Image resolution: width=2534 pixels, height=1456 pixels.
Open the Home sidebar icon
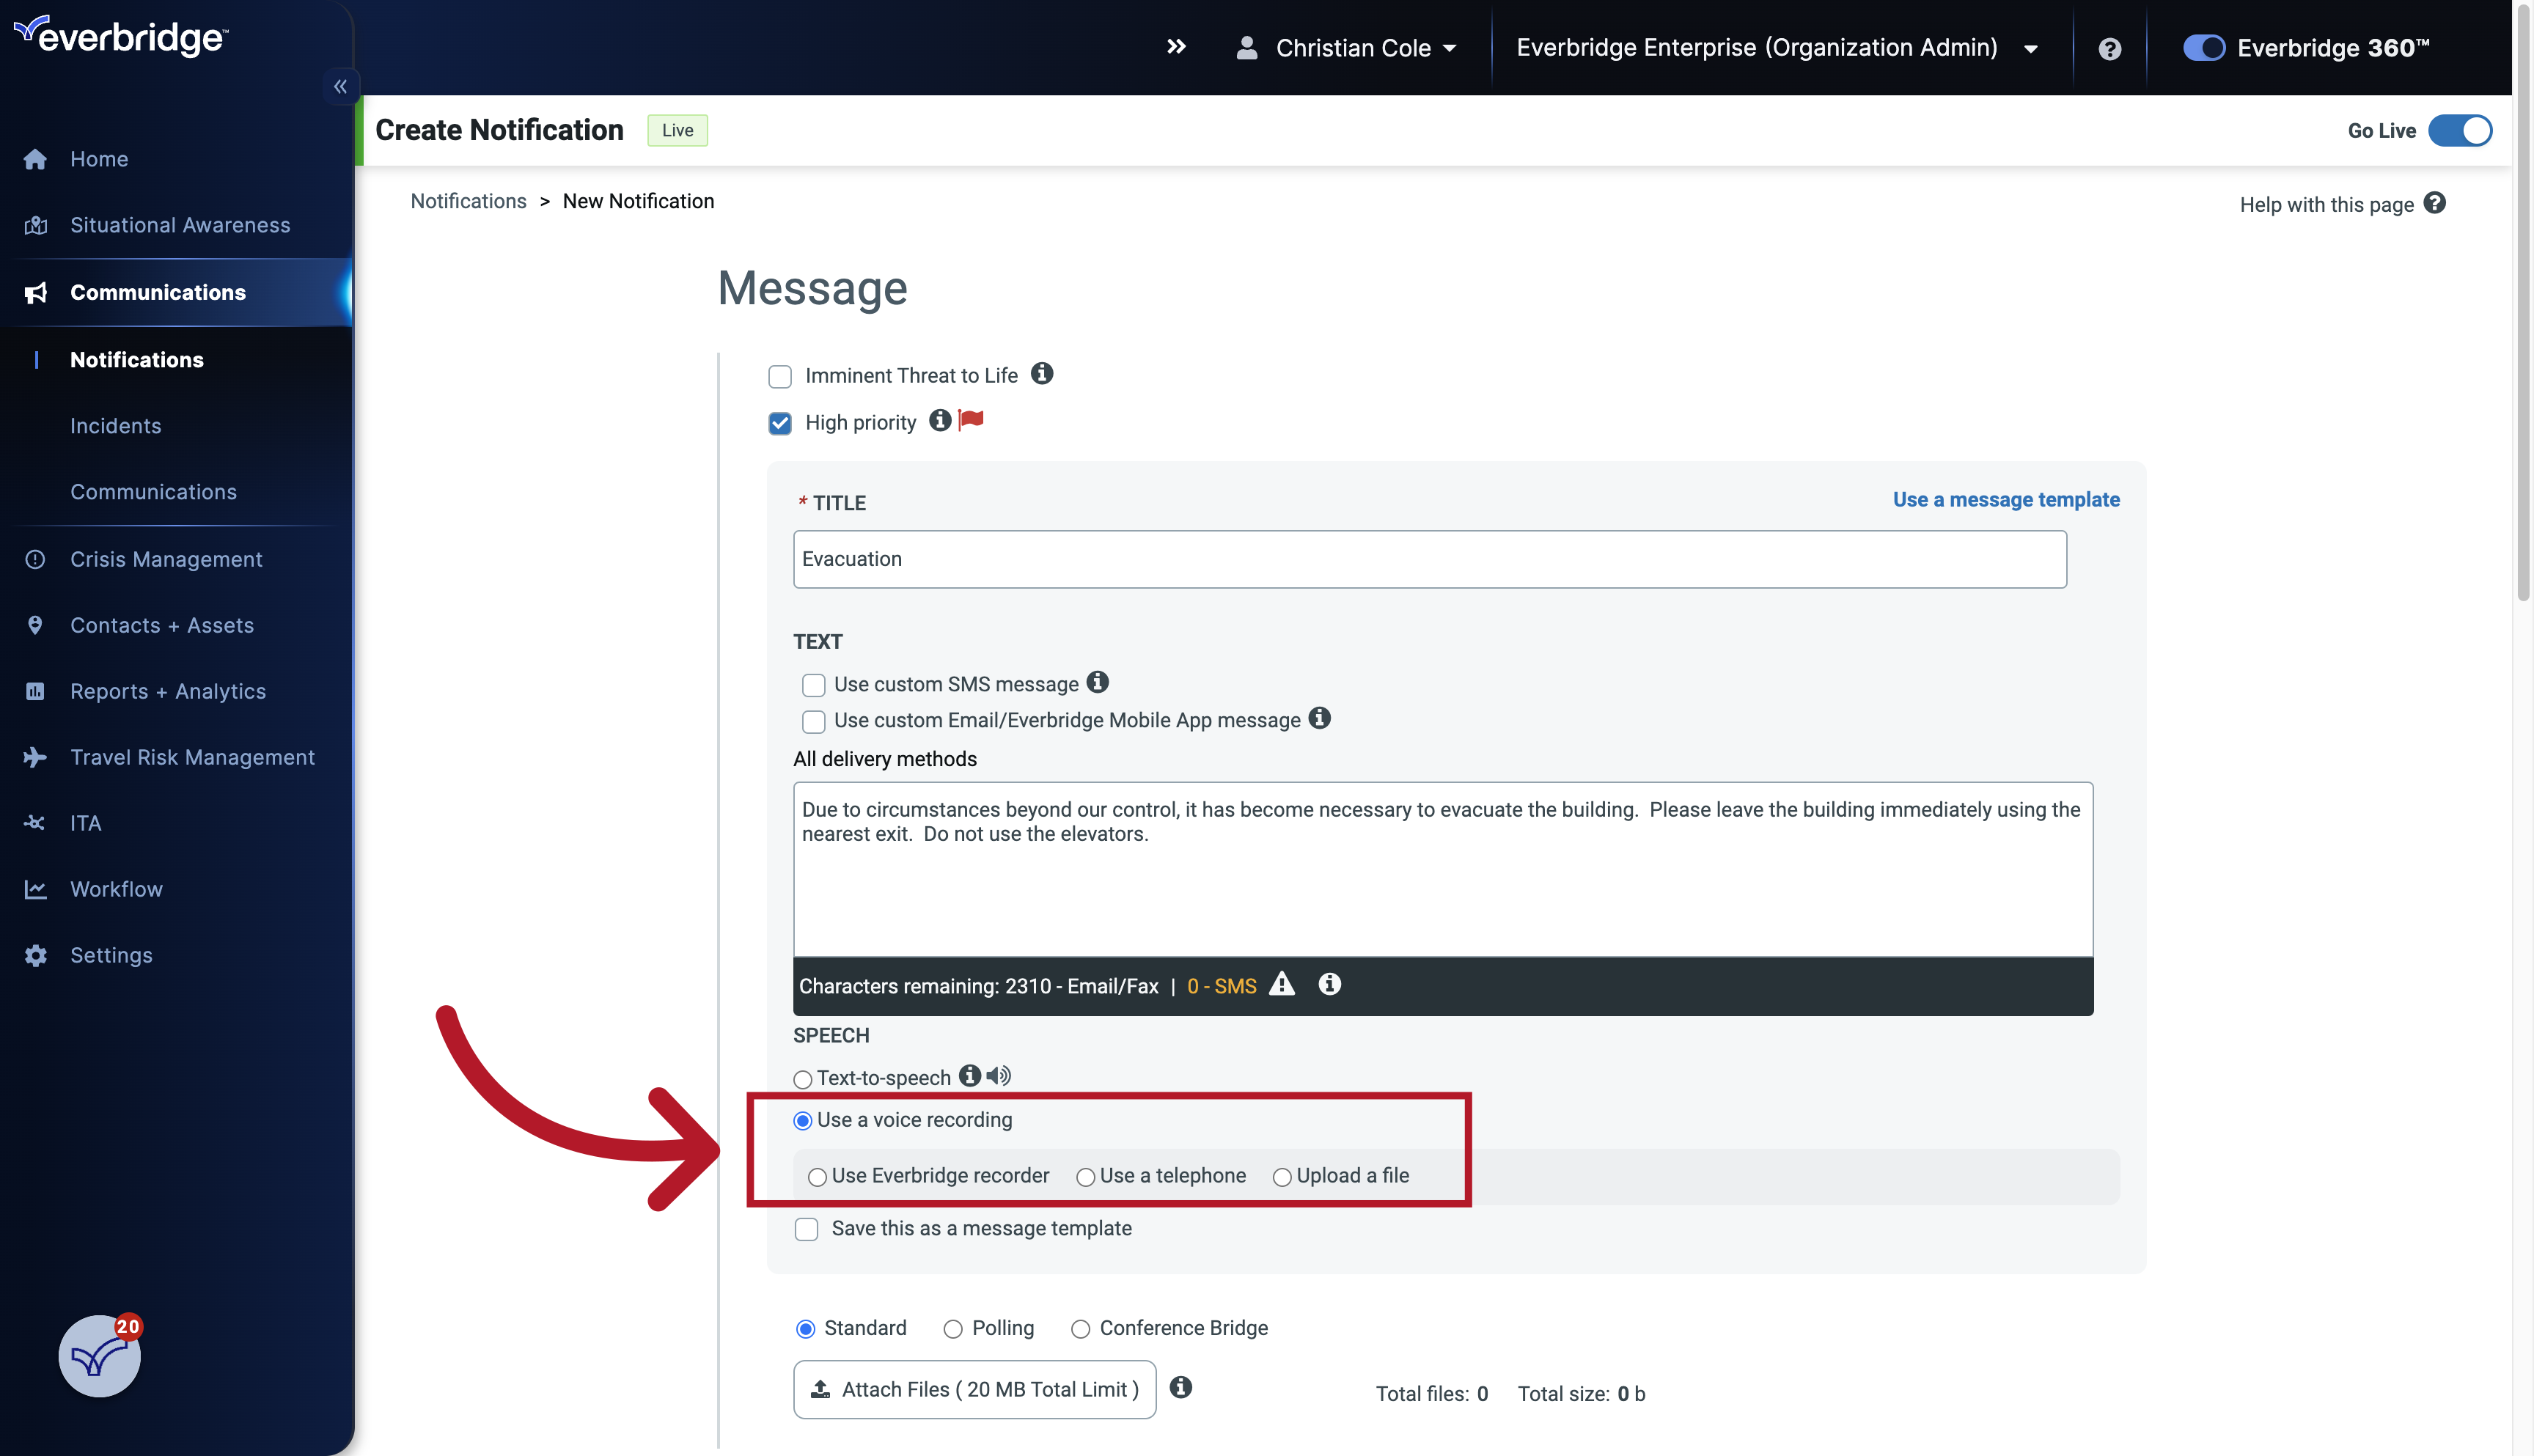[35, 159]
